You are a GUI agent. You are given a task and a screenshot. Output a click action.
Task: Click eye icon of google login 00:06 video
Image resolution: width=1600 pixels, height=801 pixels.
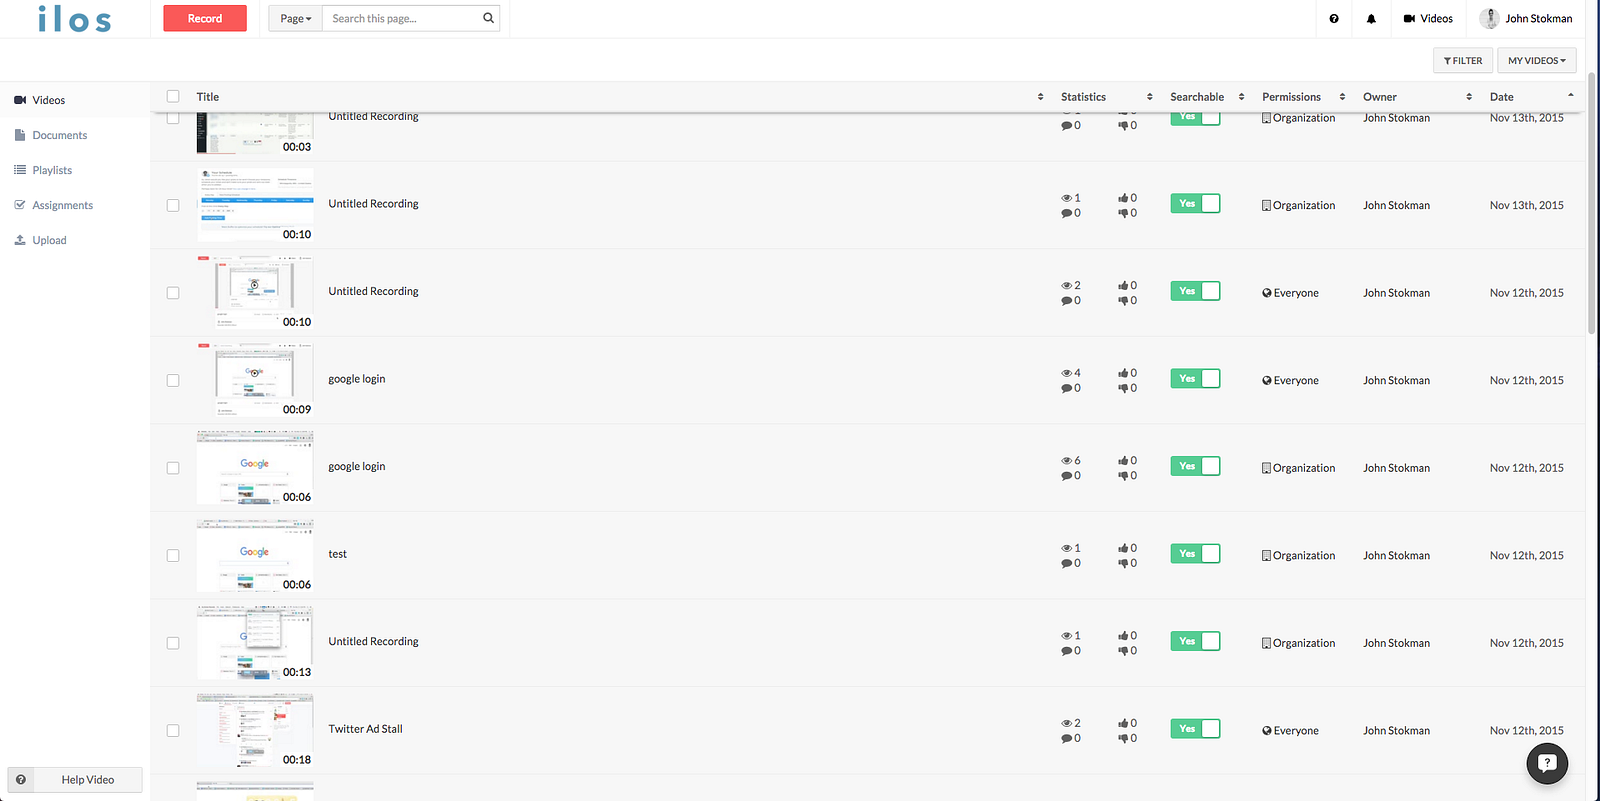click(x=1066, y=461)
